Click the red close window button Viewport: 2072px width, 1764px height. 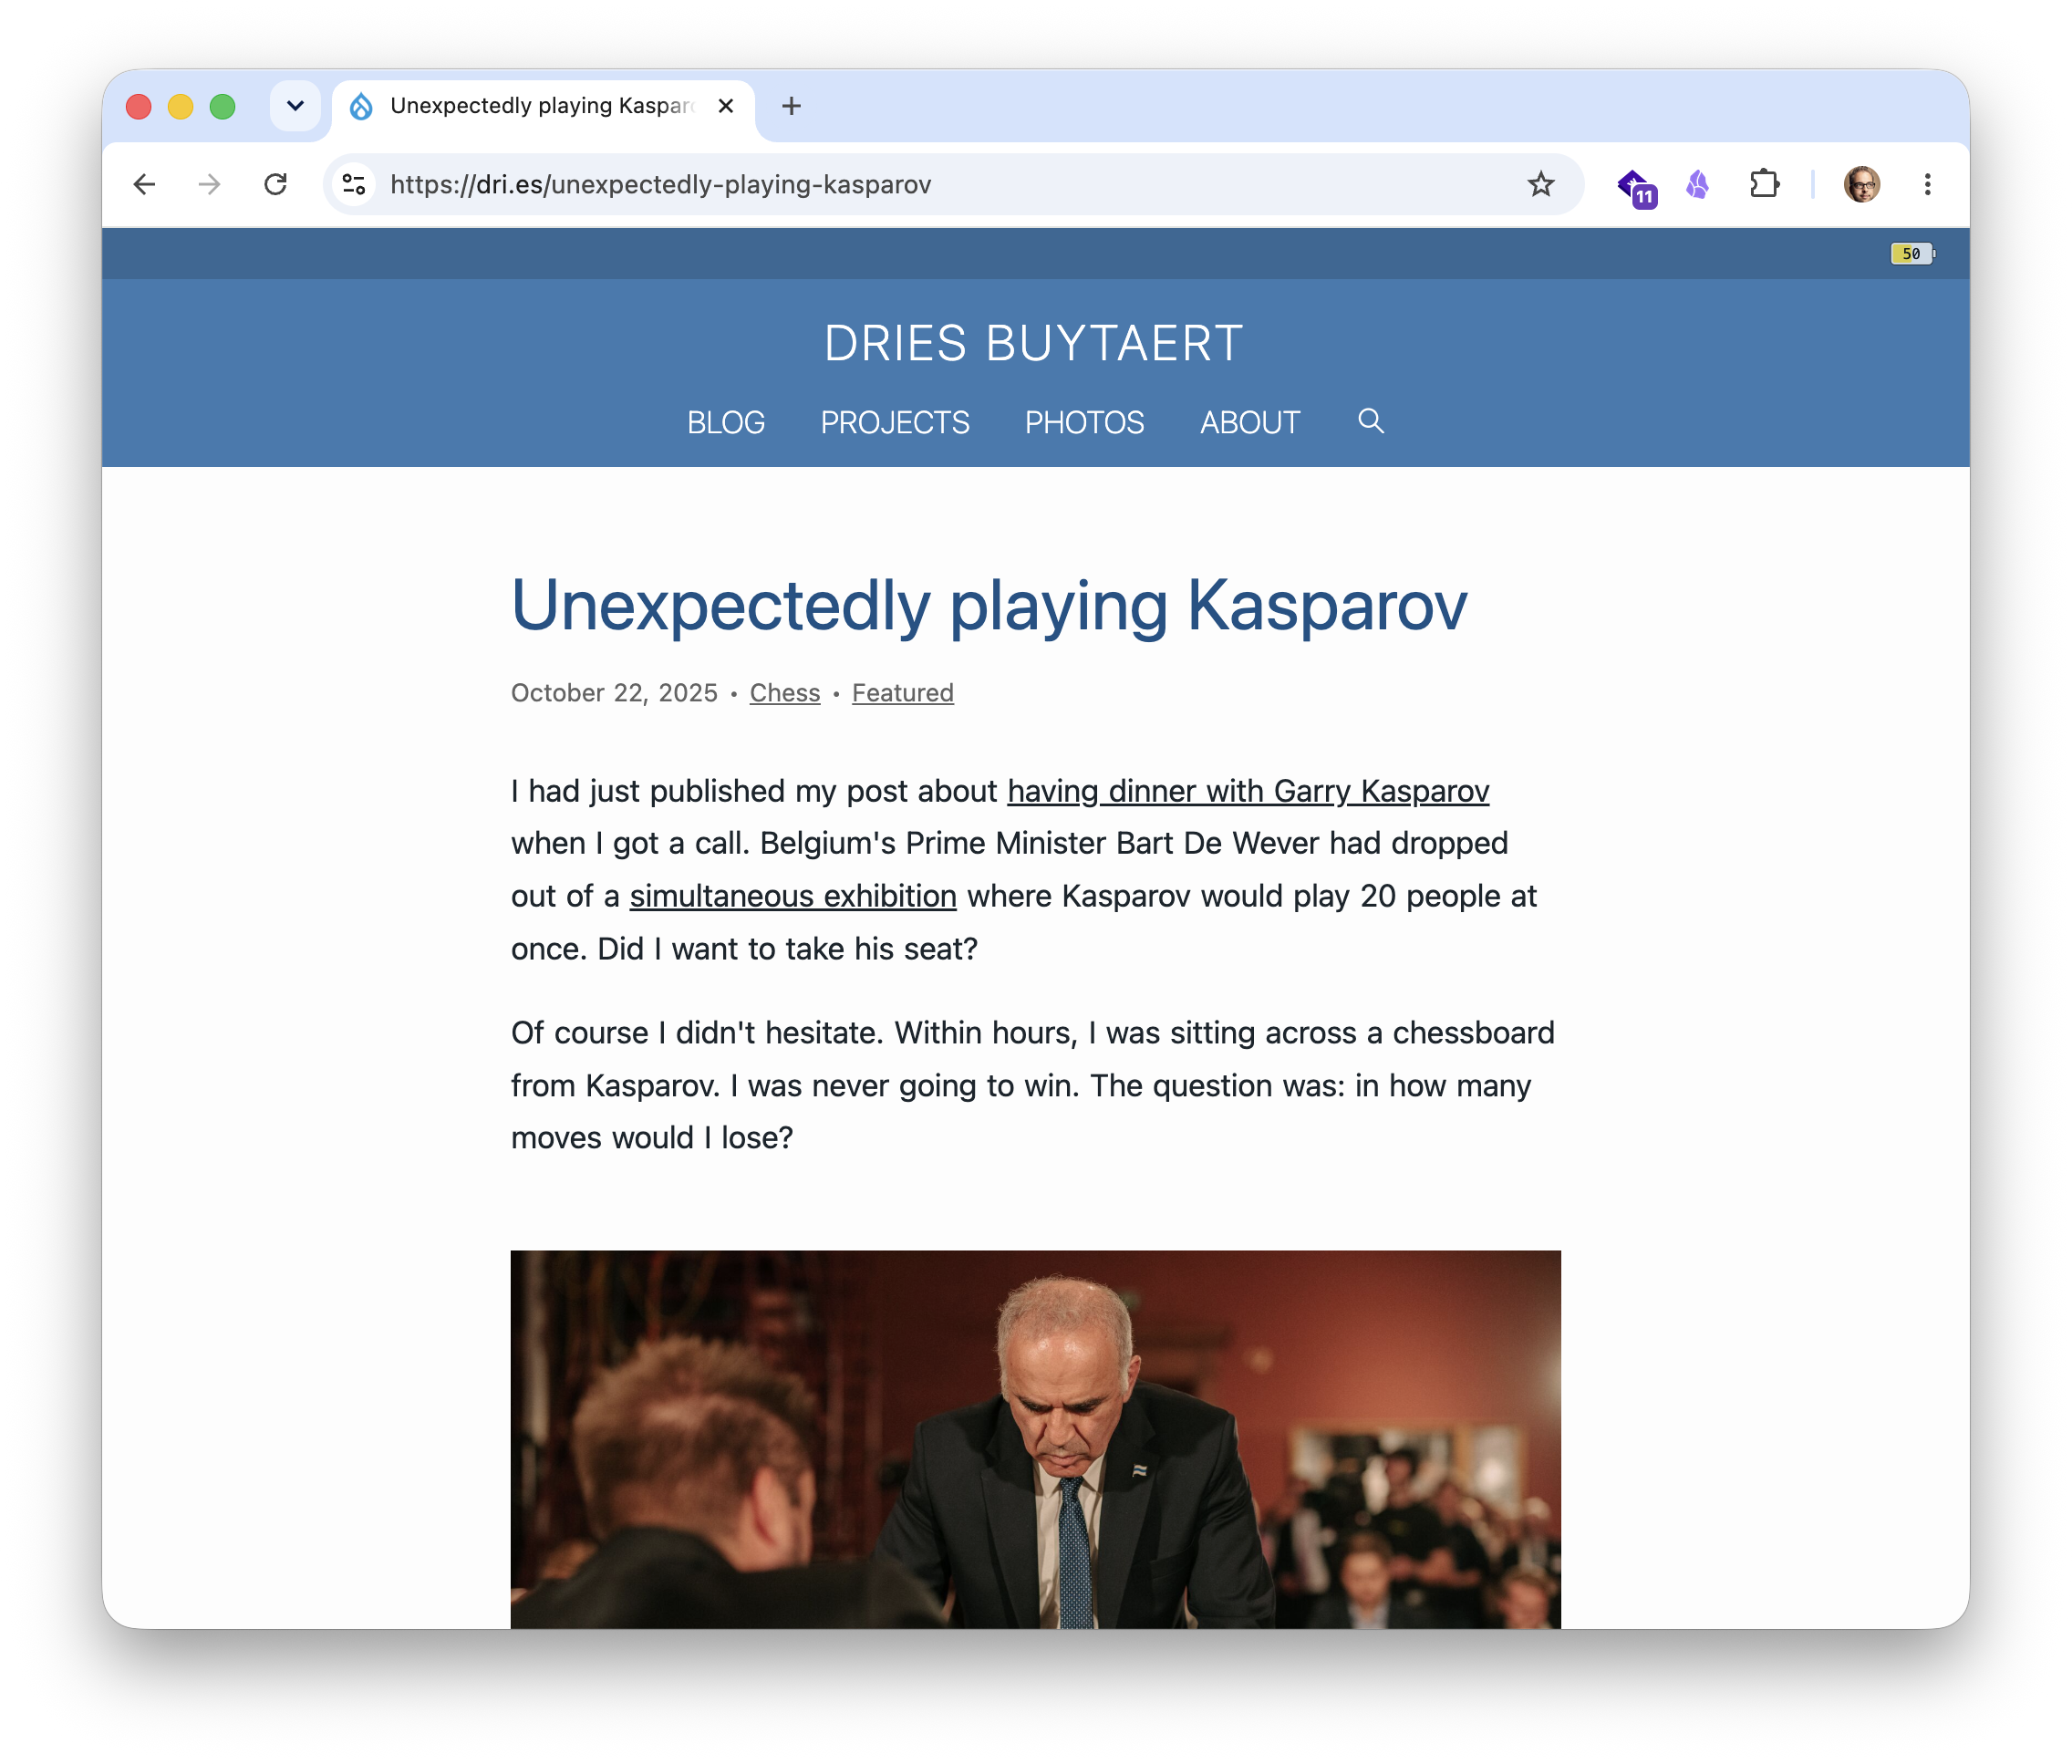[139, 106]
